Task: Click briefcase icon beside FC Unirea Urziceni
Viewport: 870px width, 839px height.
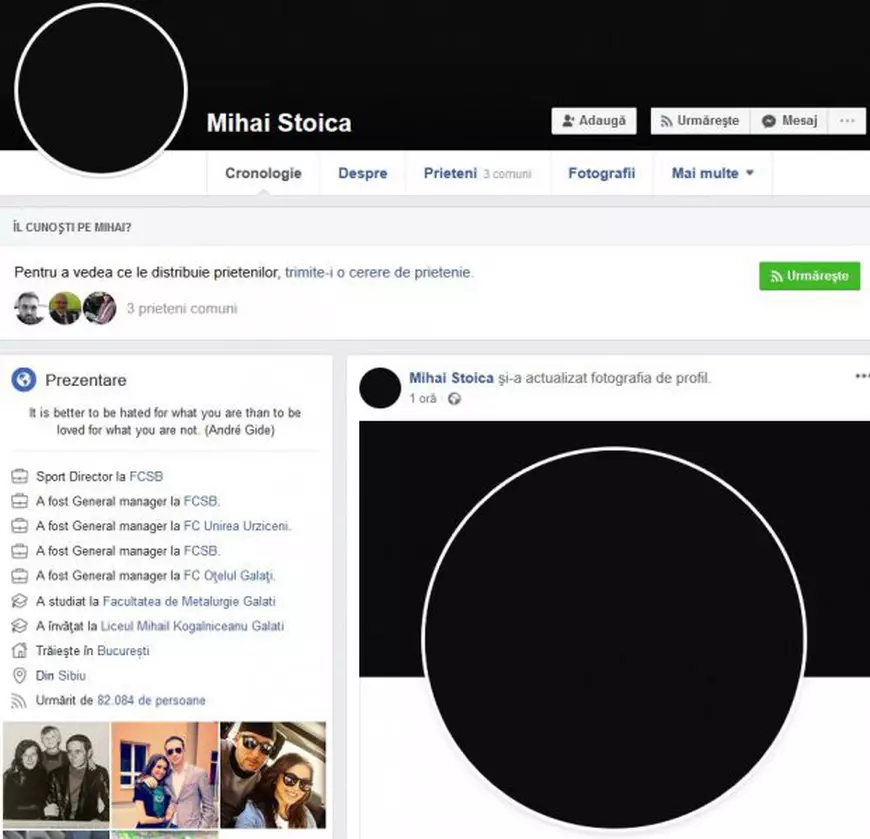Action: (x=19, y=526)
